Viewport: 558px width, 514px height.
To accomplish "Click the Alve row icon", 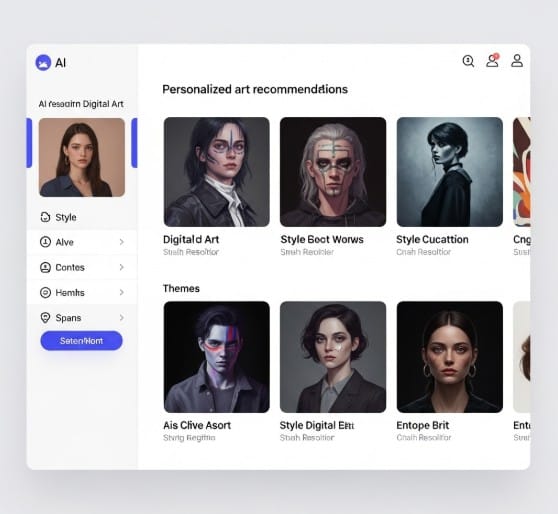I will pyautogui.click(x=45, y=242).
